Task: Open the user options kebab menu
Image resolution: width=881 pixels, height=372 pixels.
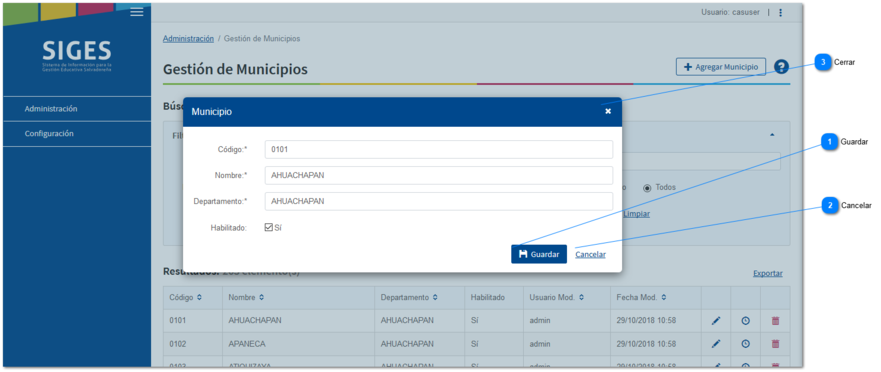Action: coord(780,12)
